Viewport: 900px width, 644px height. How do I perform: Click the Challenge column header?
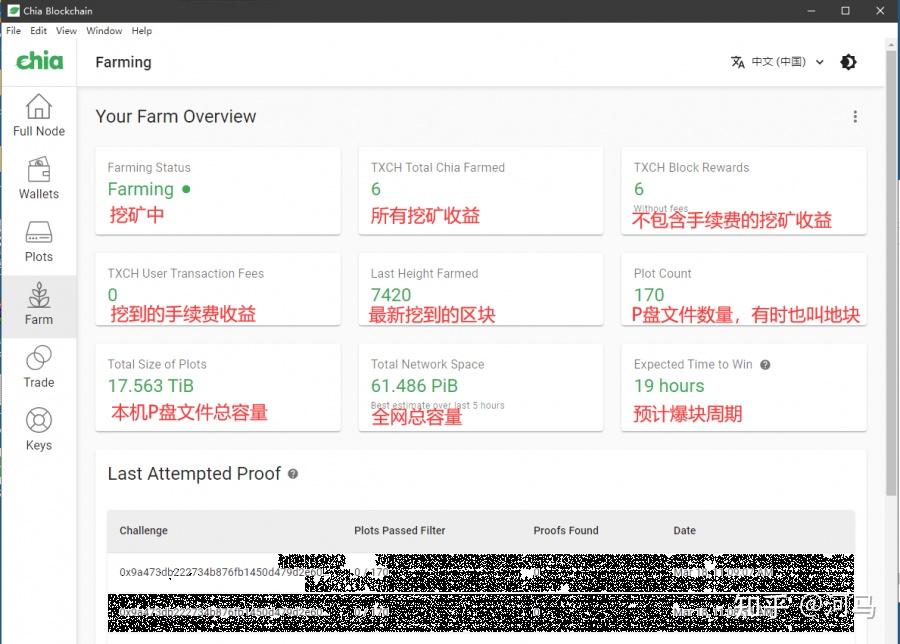[143, 530]
